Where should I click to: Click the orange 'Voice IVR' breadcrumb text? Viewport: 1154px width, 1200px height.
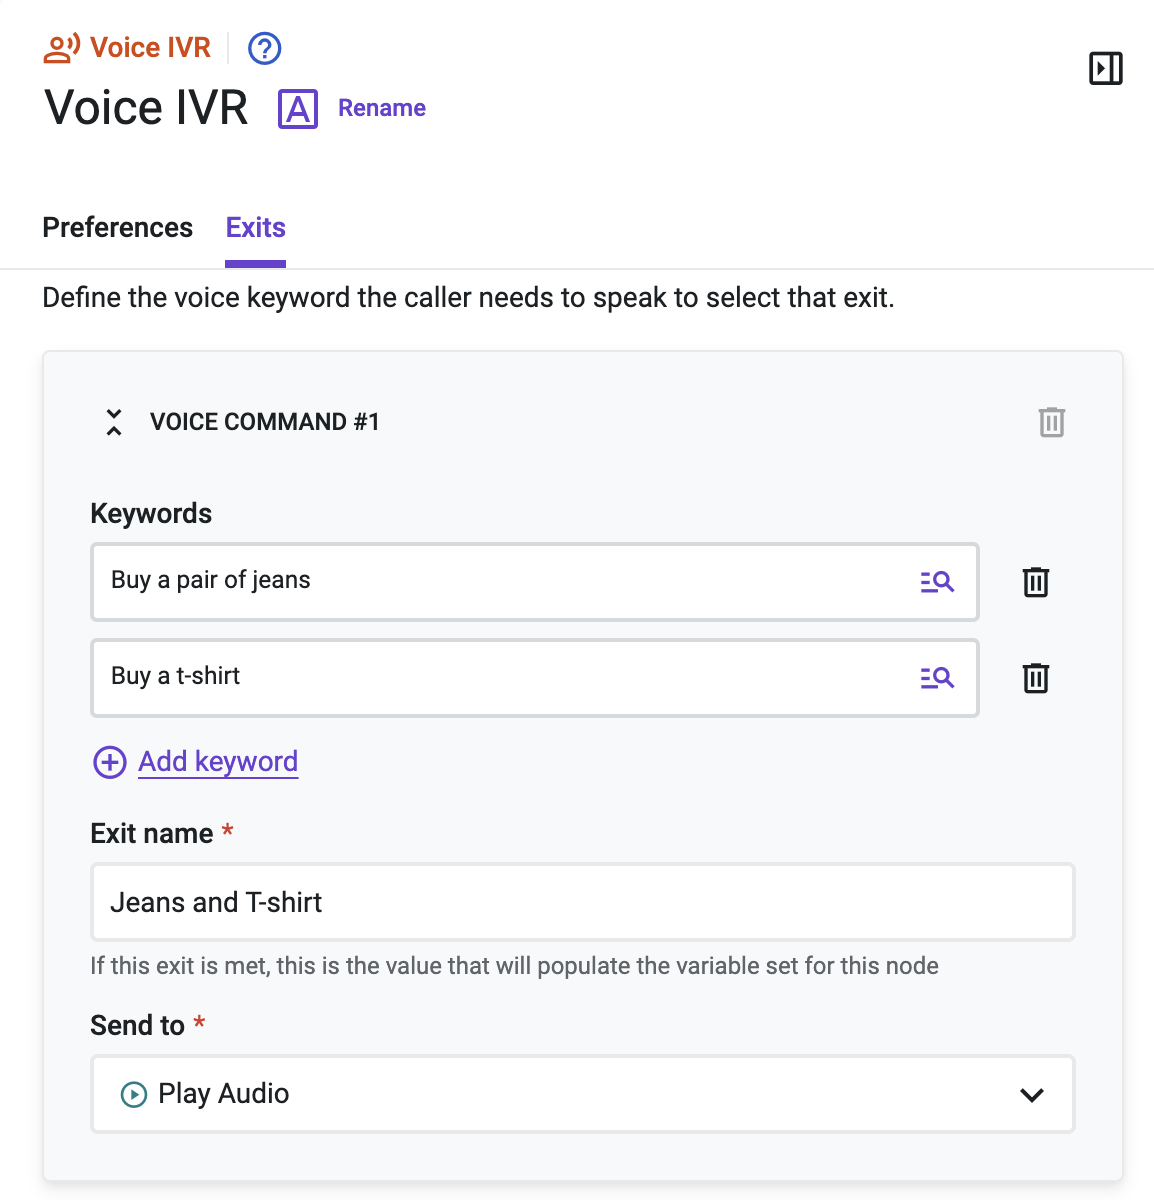coord(150,48)
